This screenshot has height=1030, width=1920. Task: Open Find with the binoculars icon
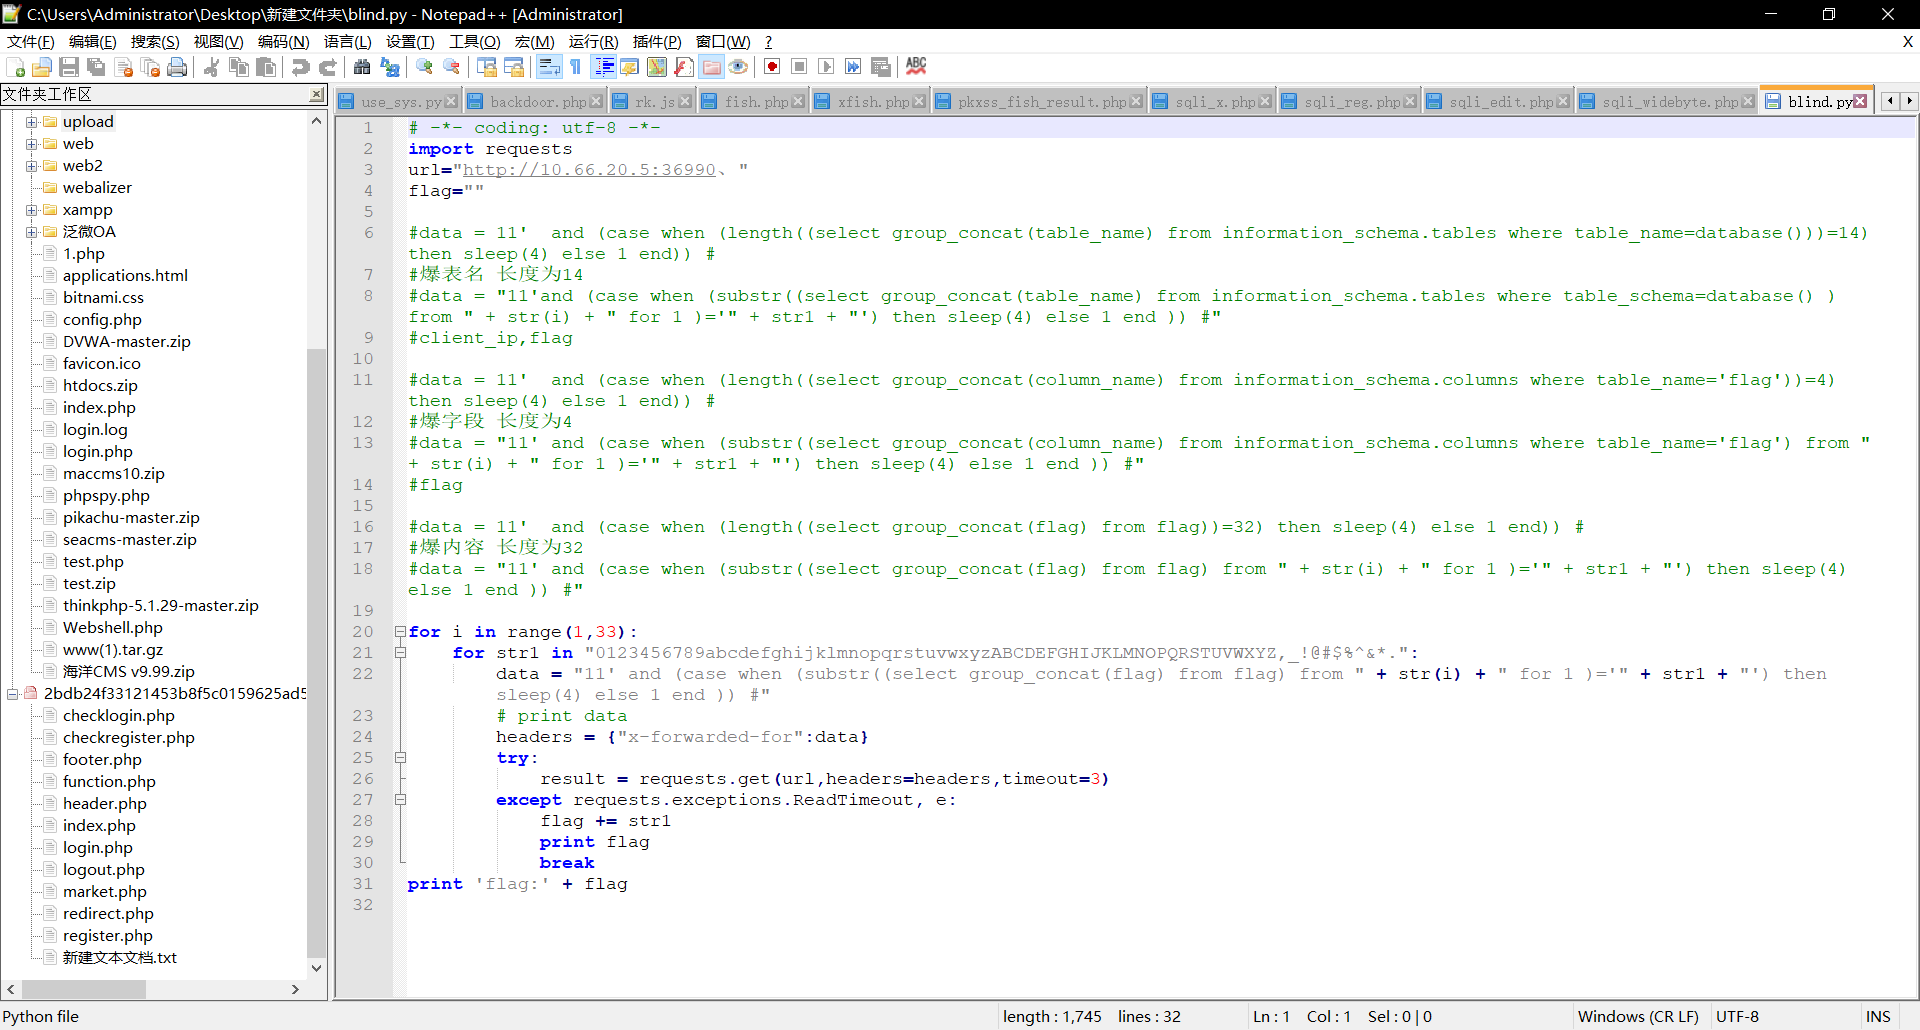362,67
